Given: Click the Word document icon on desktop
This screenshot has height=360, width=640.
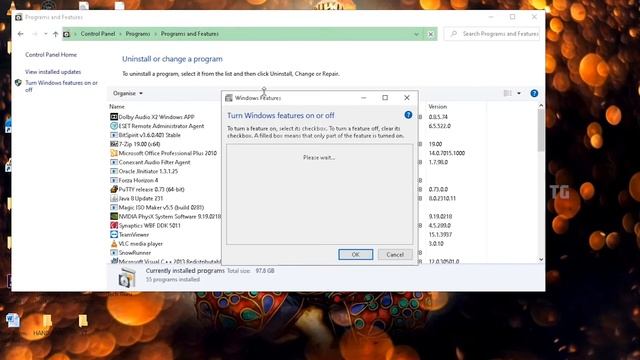Looking at the screenshot, I should (x=13, y=320).
